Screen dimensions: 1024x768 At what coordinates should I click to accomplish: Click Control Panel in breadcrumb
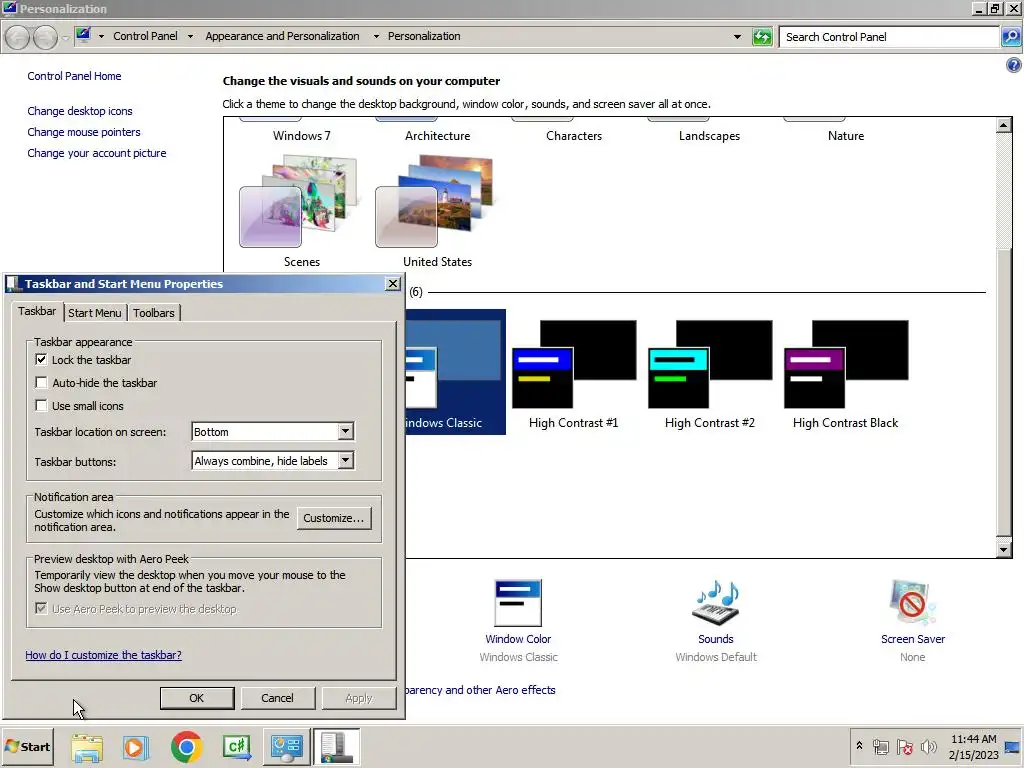pos(145,37)
